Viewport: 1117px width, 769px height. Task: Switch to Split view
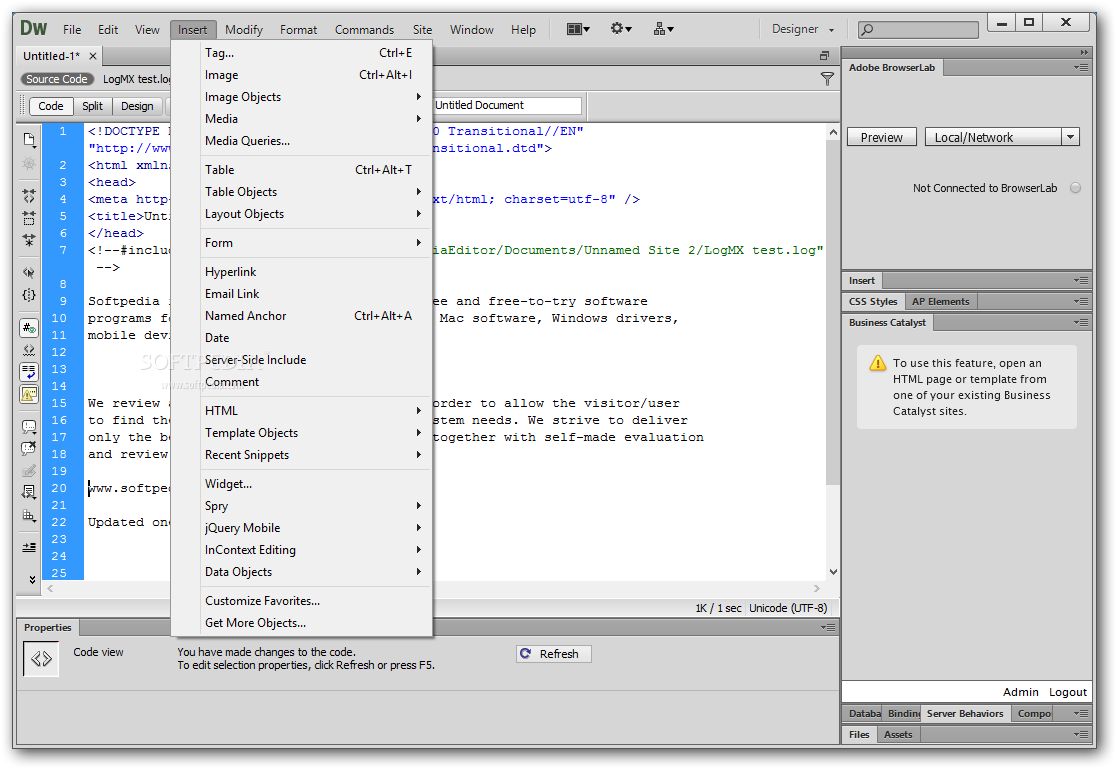[x=92, y=106]
